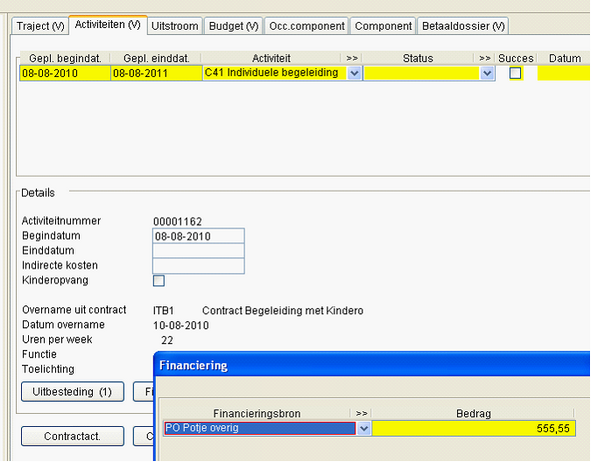Click the Uitbesteding (1) button
The width and height of the screenshot is (591, 462).
pyautogui.click(x=72, y=392)
